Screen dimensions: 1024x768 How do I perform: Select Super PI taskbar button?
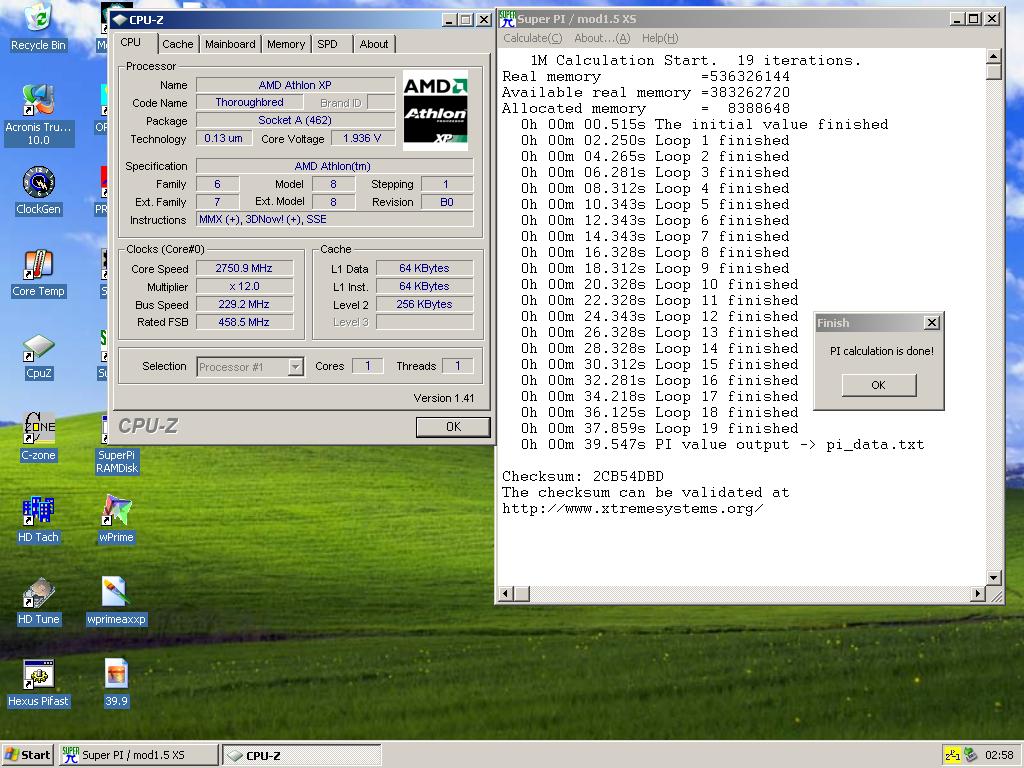click(138, 755)
